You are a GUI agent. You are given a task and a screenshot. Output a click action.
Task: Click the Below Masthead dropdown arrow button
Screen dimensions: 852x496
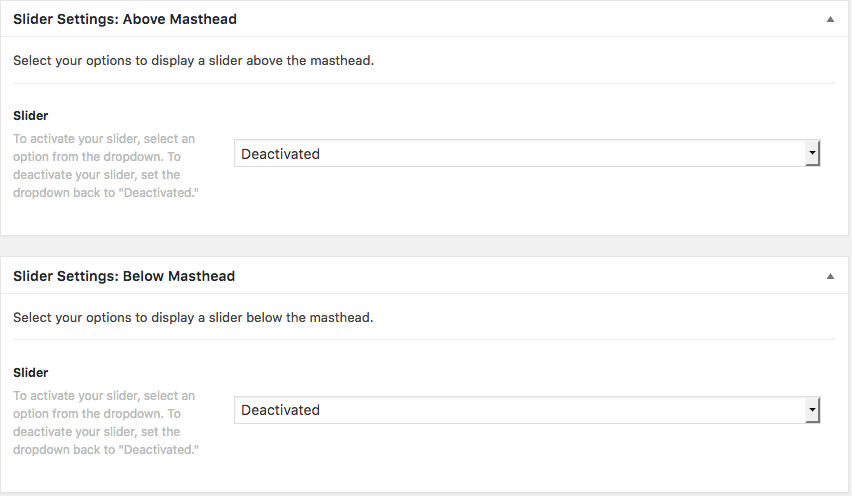[813, 410]
